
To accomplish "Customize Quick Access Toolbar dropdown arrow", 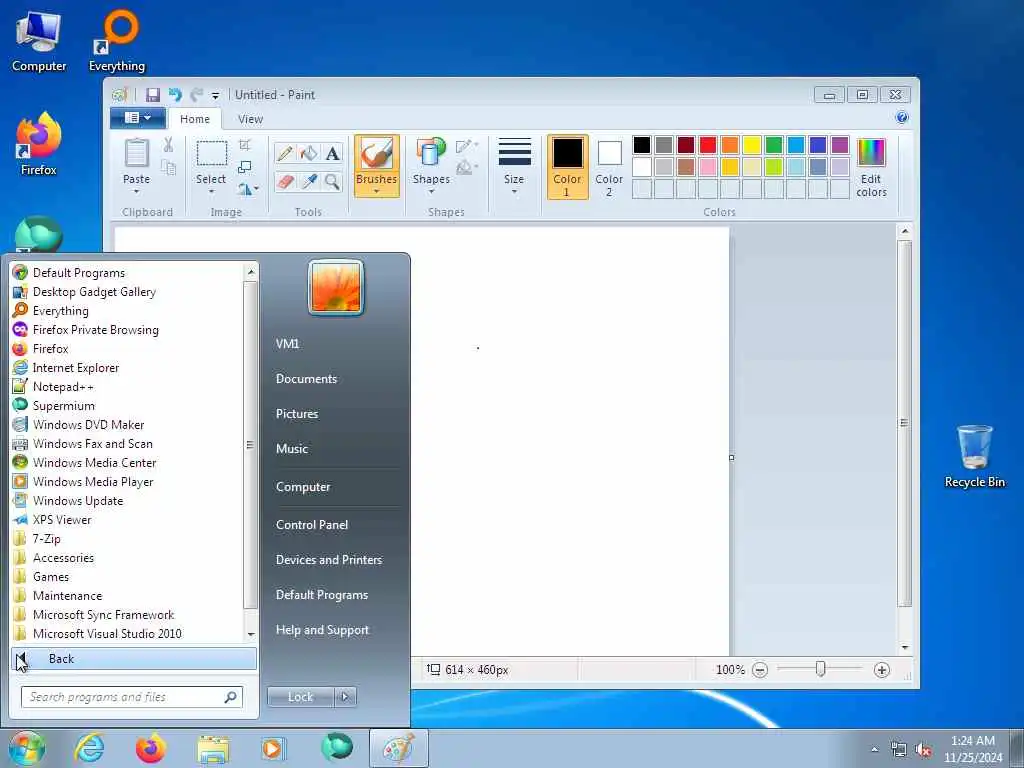I will coord(215,96).
